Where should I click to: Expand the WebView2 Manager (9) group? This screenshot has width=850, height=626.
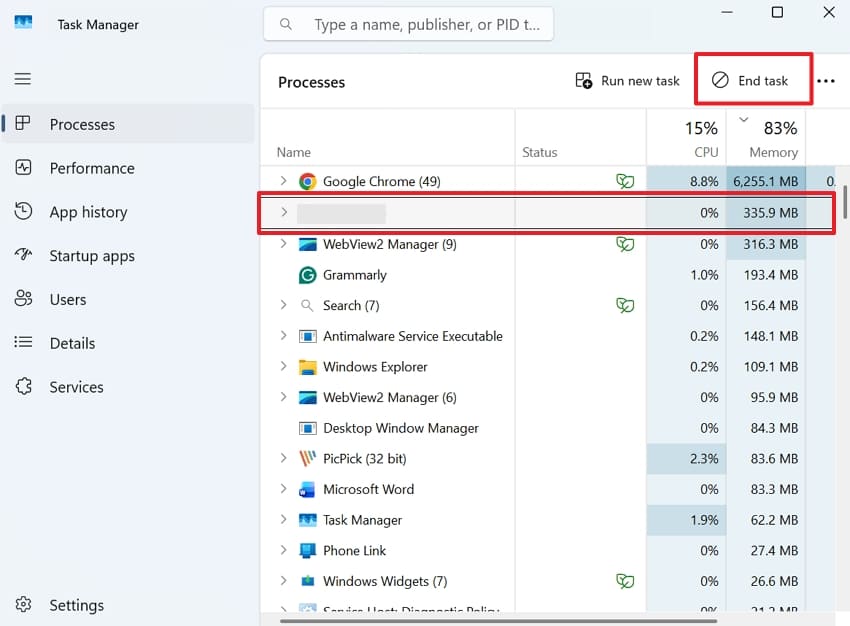[x=284, y=244]
